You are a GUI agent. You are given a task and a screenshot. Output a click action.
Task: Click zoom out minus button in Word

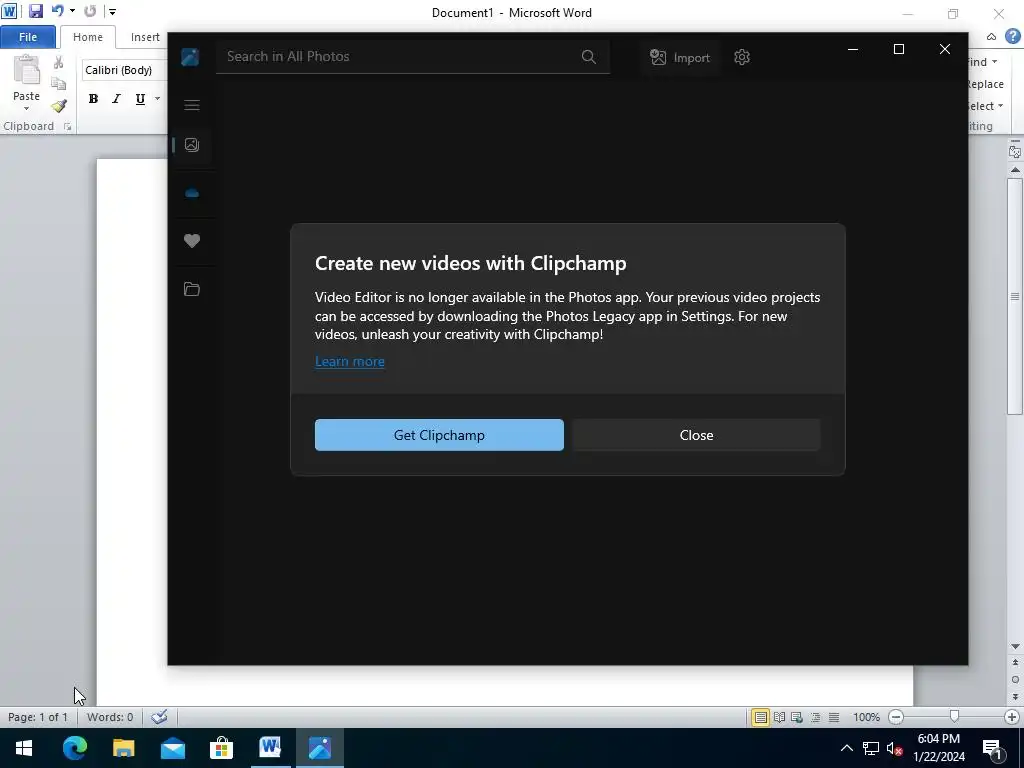pyautogui.click(x=896, y=717)
